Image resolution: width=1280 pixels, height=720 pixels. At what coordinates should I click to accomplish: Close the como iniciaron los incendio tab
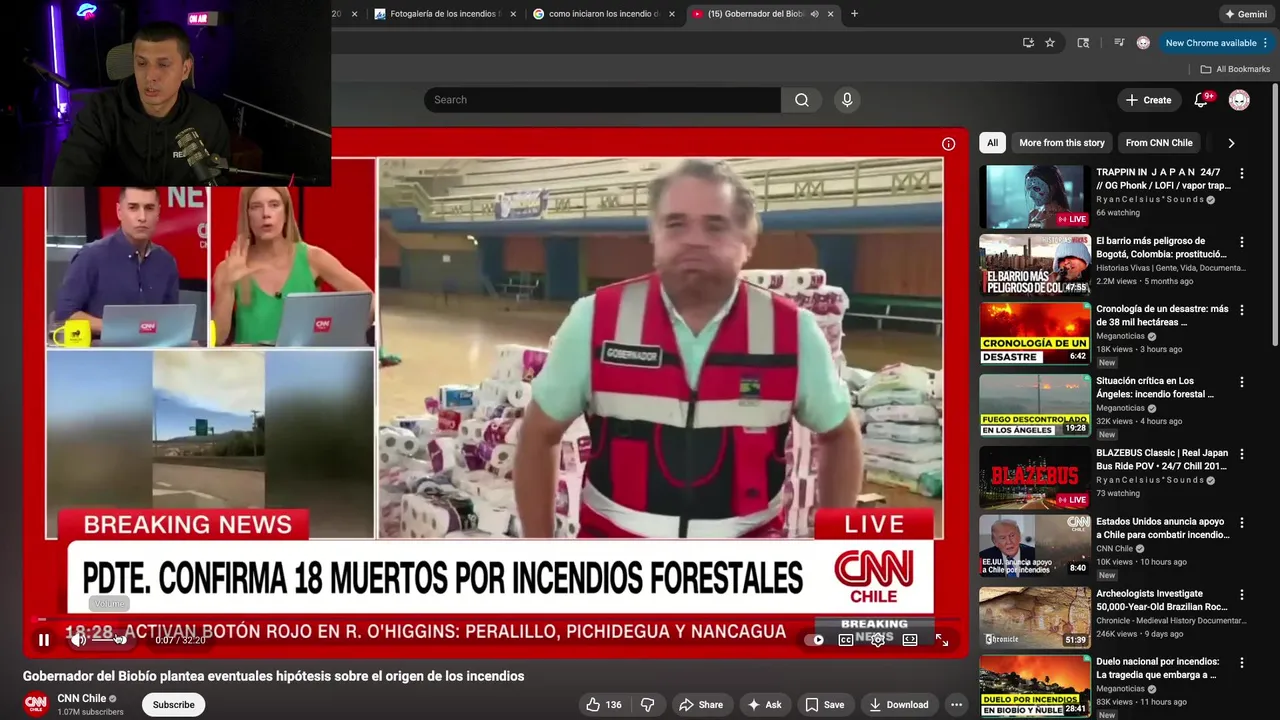point(672,14)
